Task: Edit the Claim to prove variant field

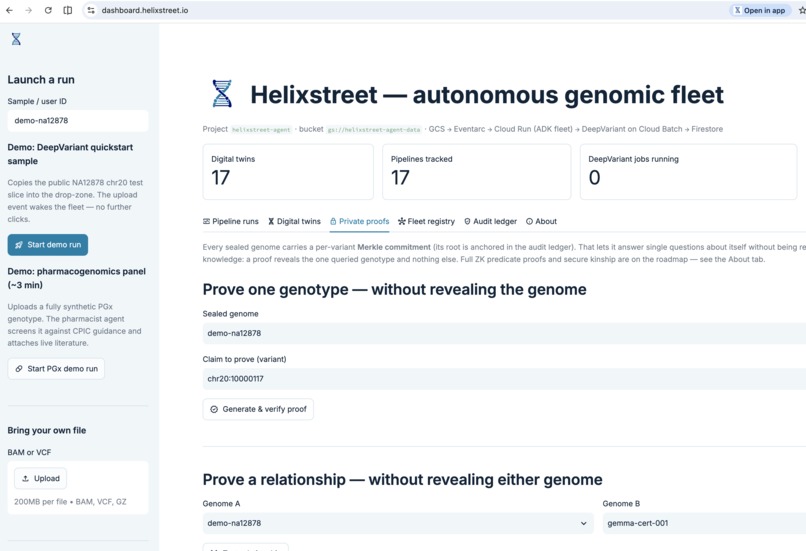Action: (504, 379)
